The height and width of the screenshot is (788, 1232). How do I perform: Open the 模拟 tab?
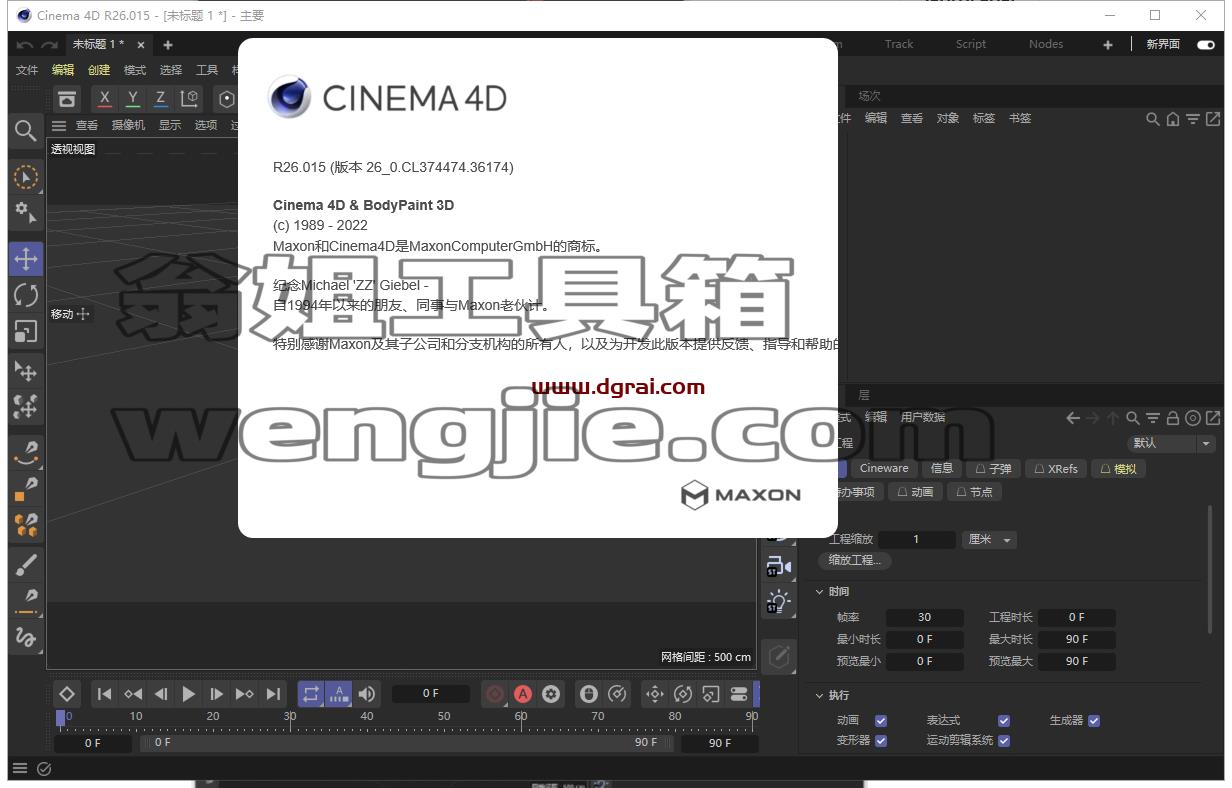coord(1118,468)
